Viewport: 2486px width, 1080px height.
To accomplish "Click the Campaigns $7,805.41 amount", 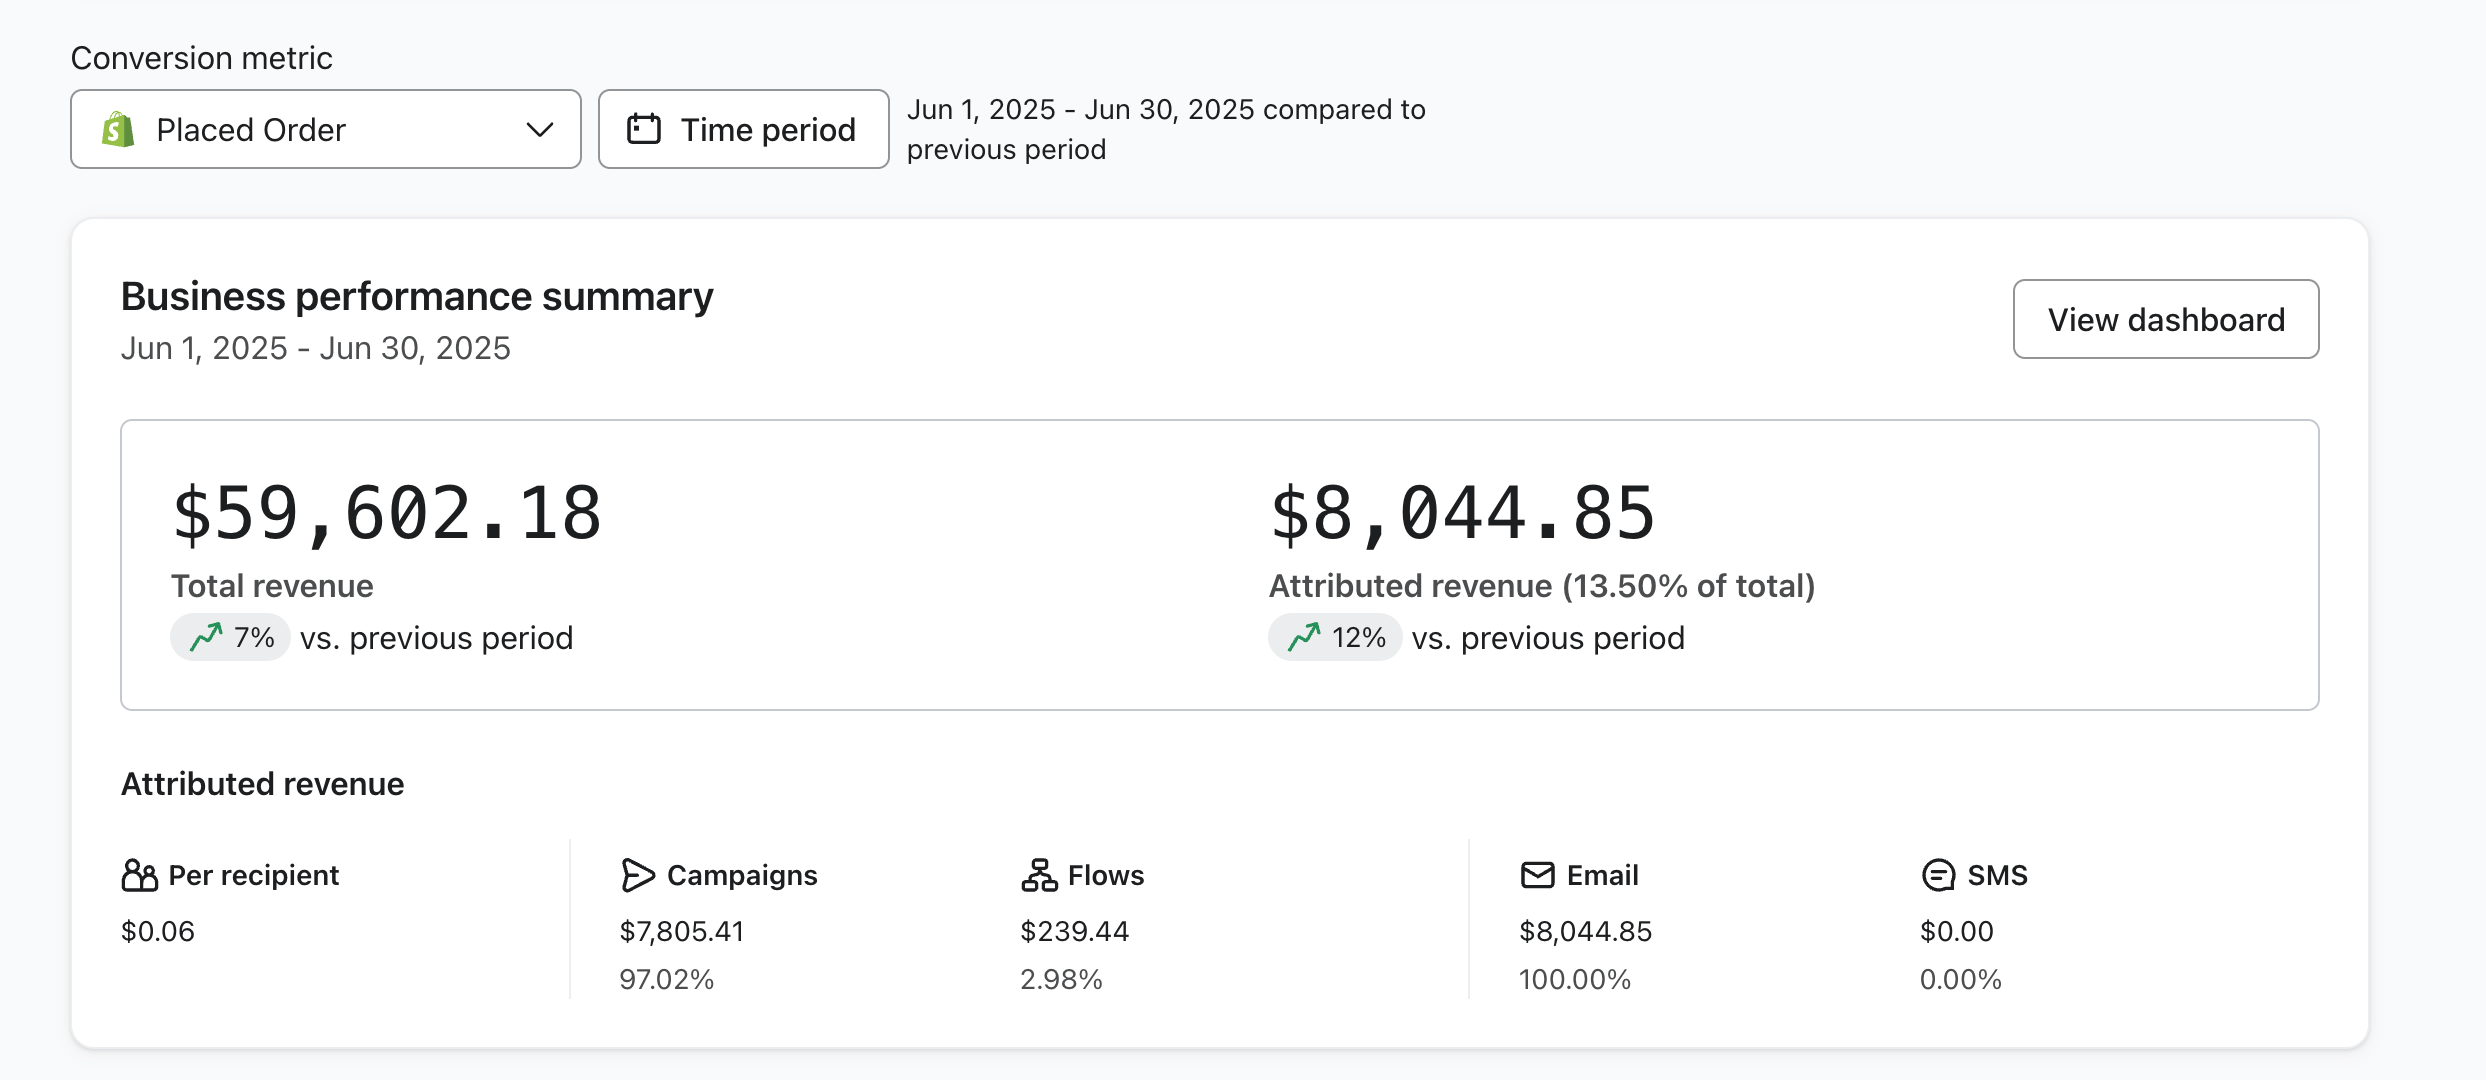I will [x=682, y=931].
